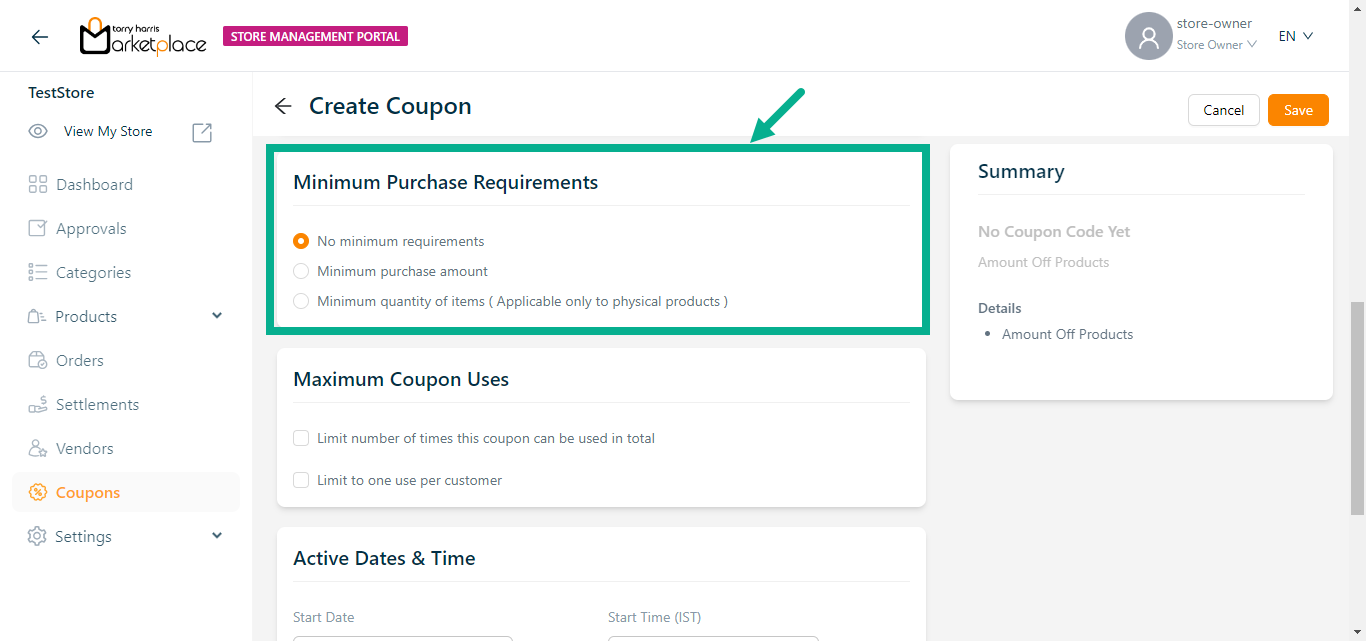Click the page vertical scrollbar
Viewport: 1366px width, 641px height.
coord(1357,408)
